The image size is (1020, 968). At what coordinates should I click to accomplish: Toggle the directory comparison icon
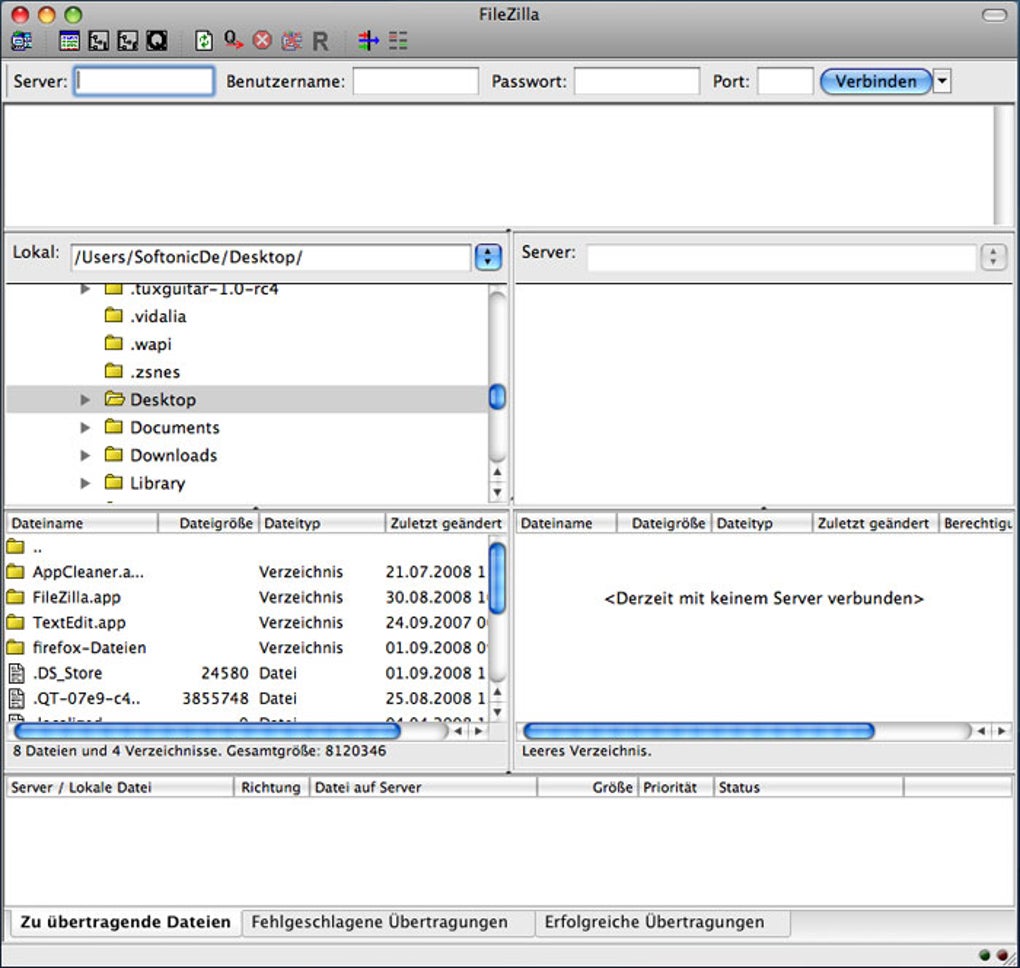[398, 41]
